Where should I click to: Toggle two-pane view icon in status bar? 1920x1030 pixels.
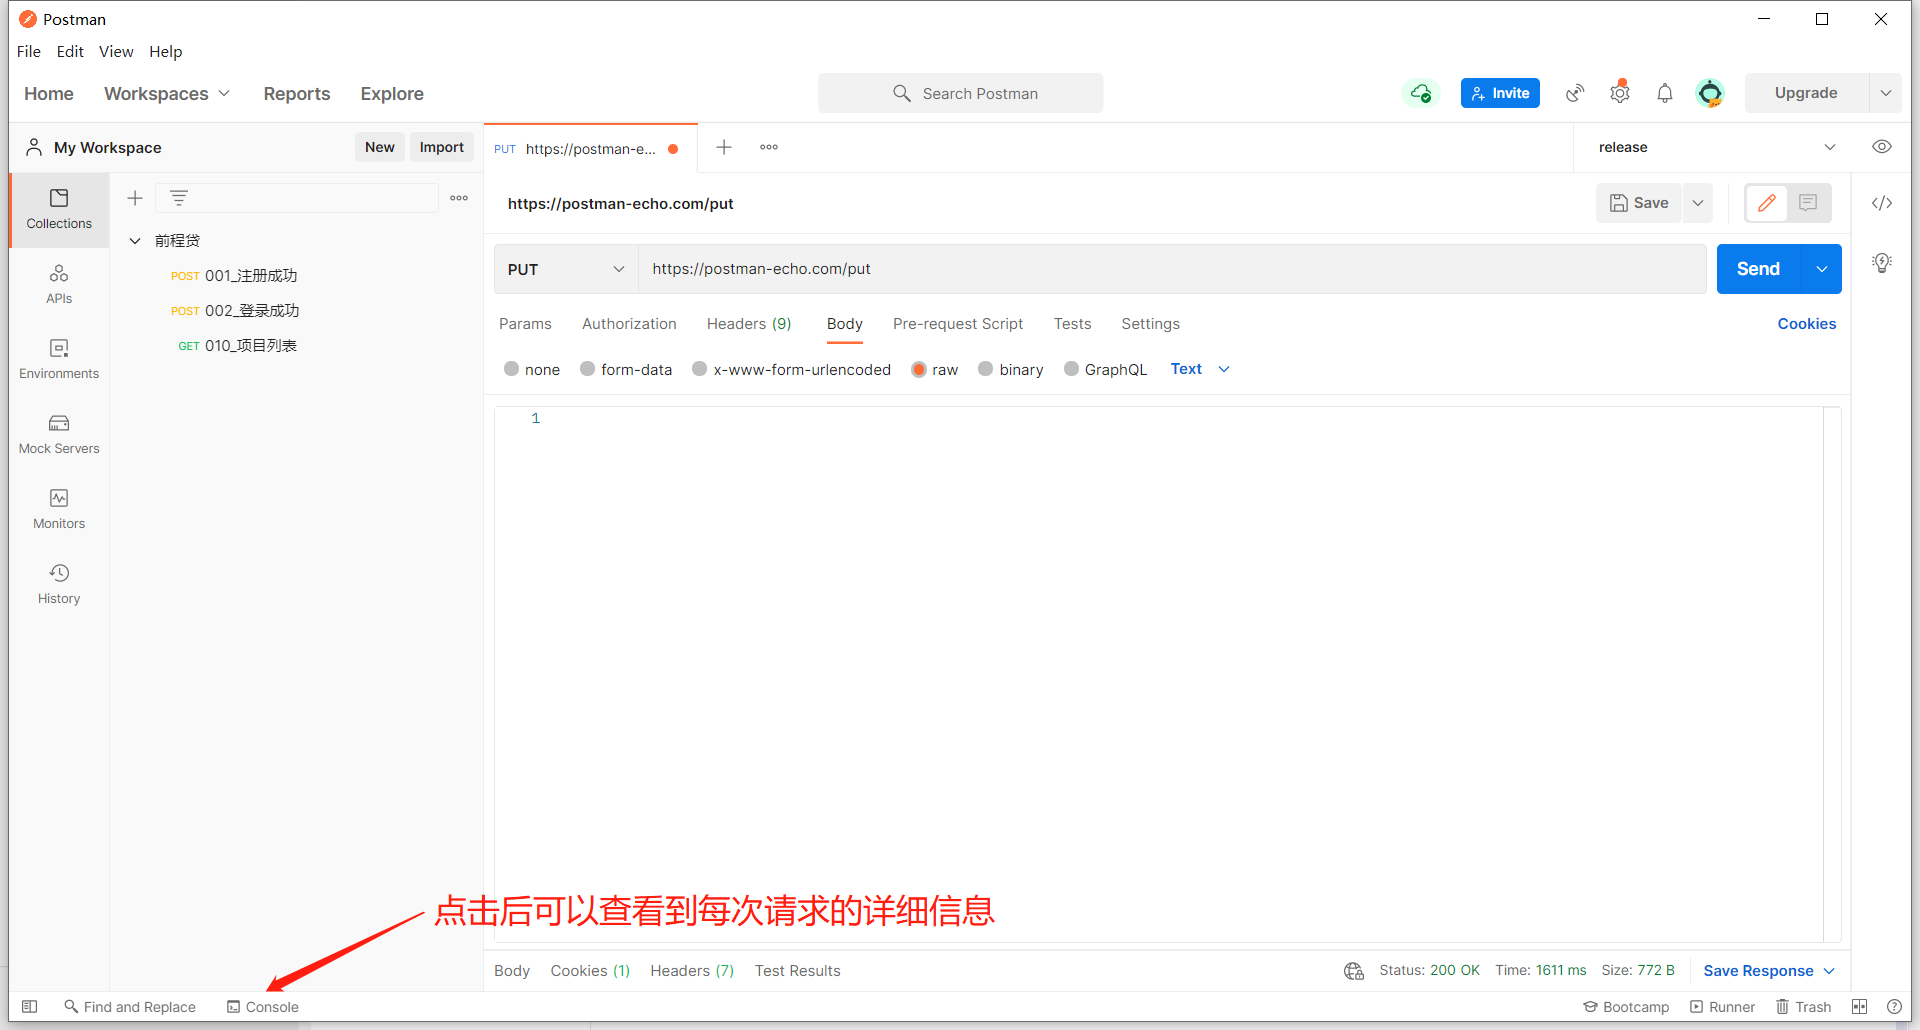tap(1860, 1006)
